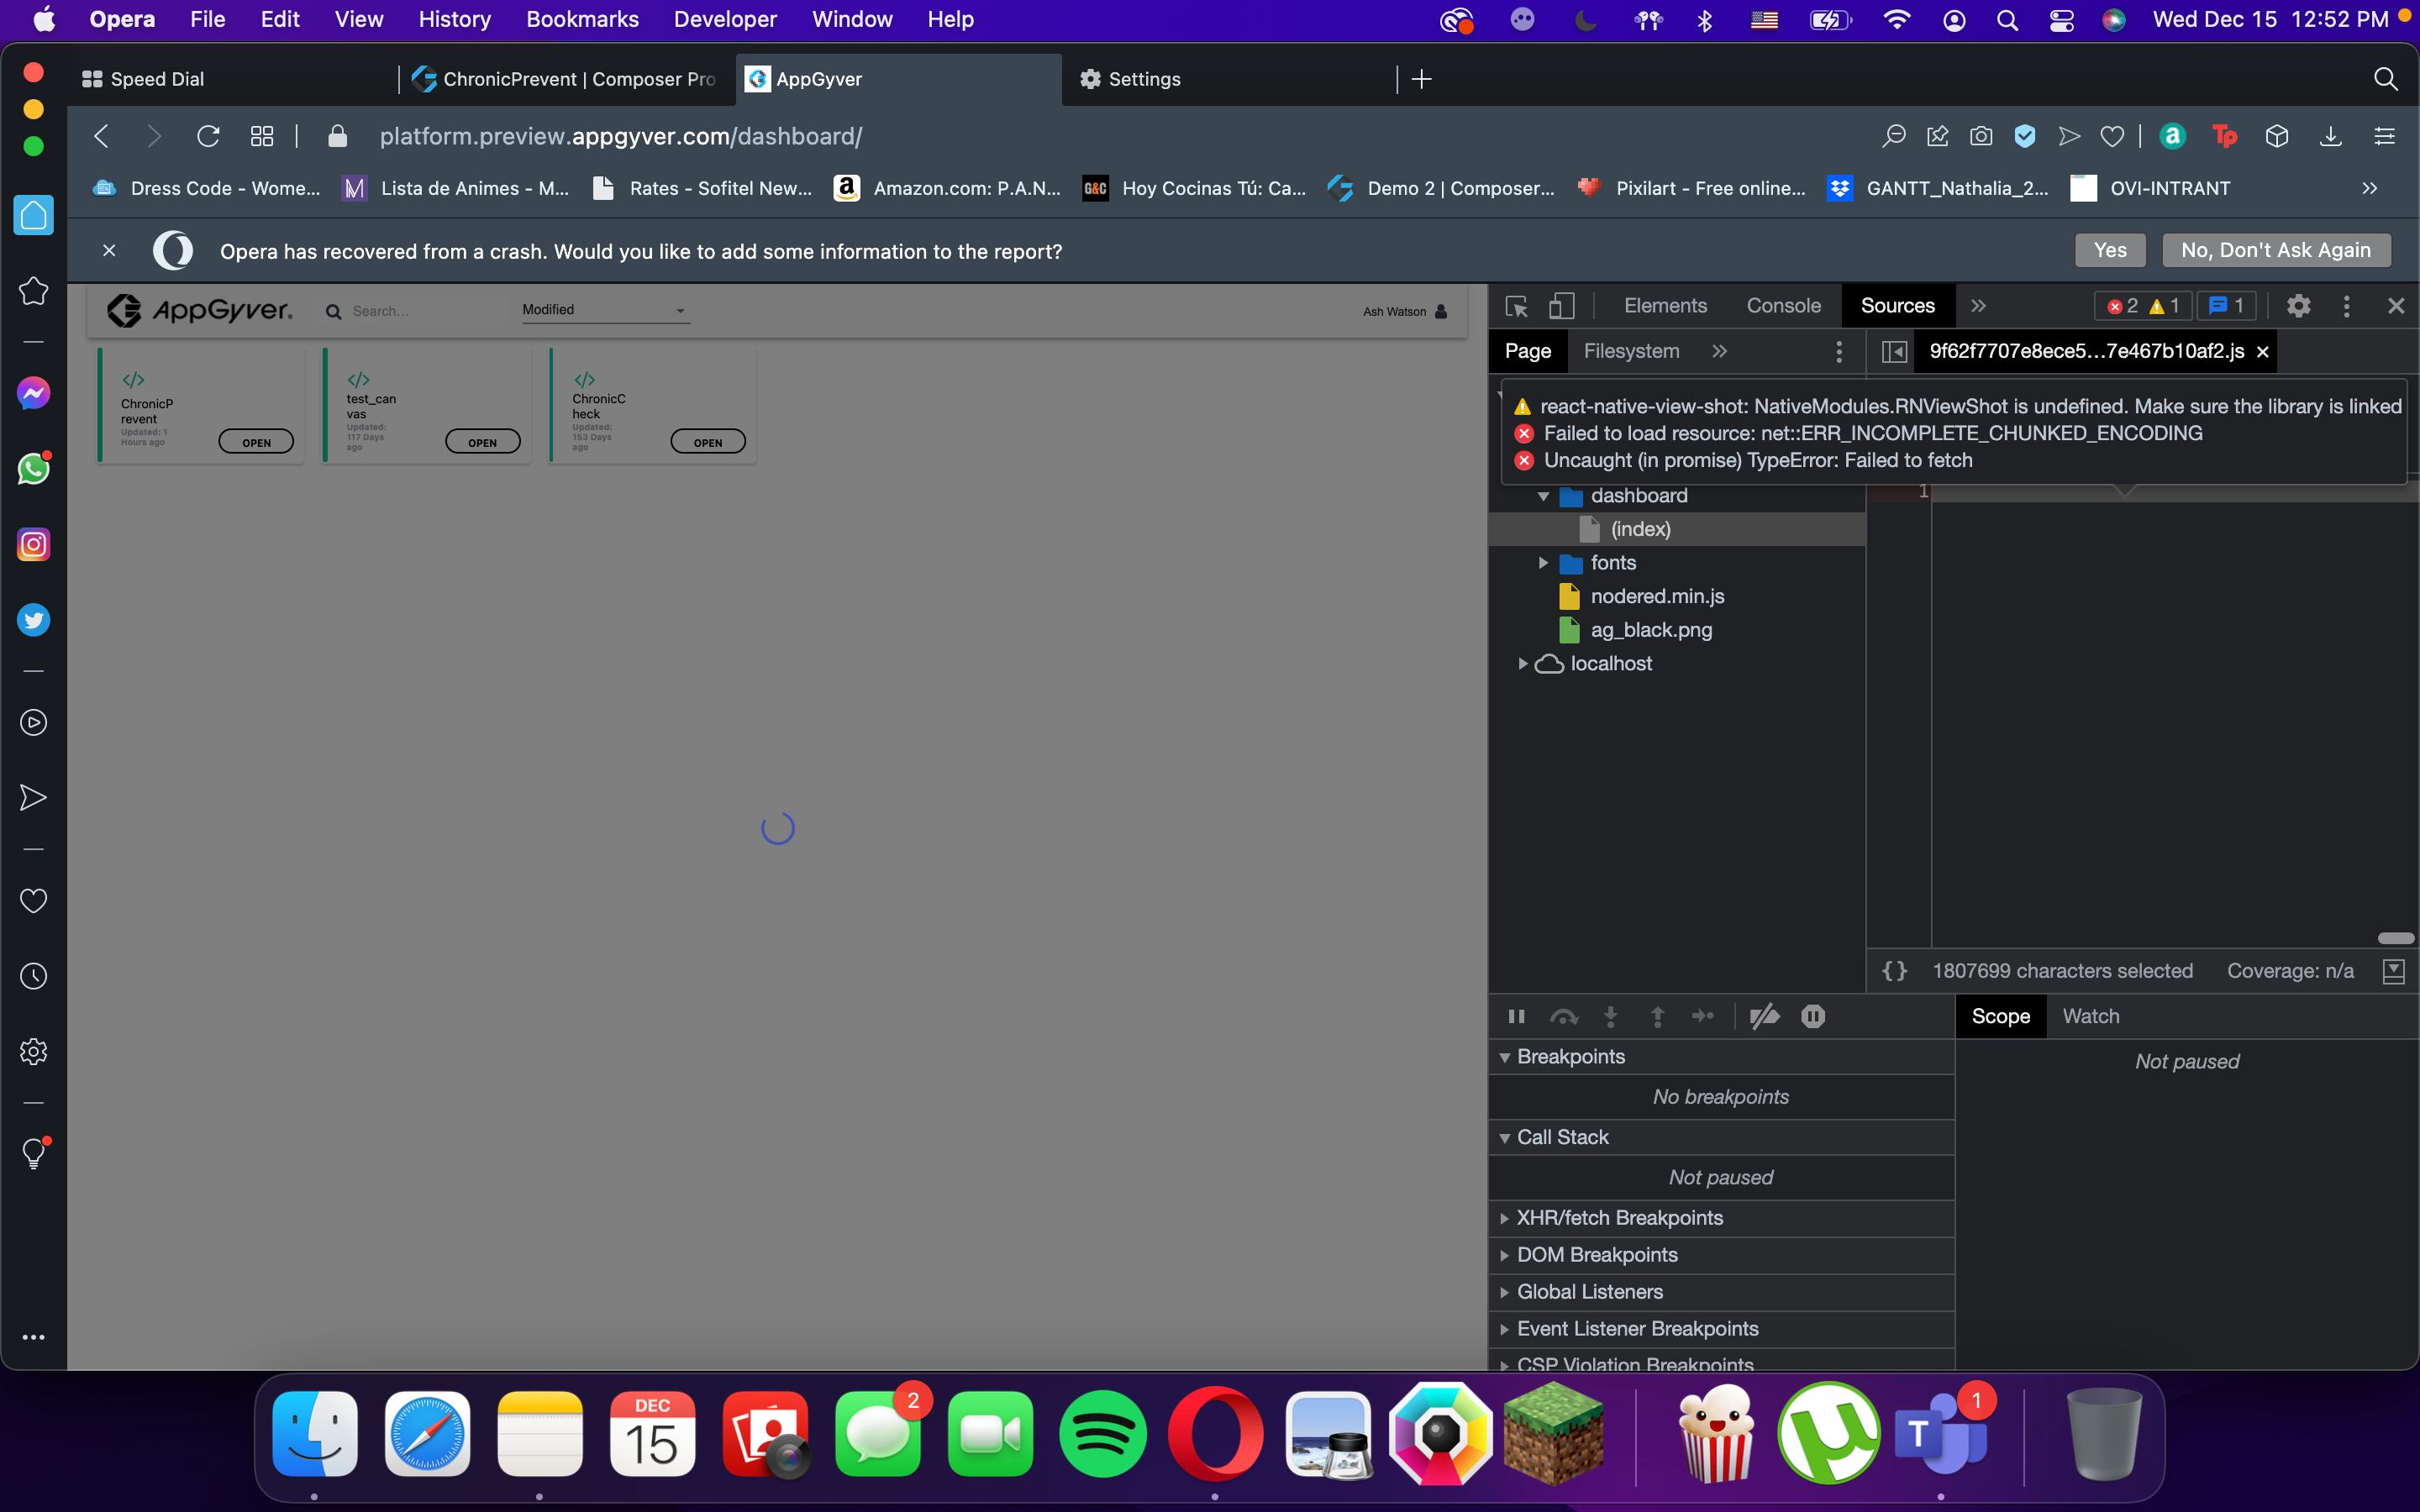The width and height of the screenshot is (2420, 1512).
Task: Click Yes on crash report banner
Action: tap(2110, 250)
